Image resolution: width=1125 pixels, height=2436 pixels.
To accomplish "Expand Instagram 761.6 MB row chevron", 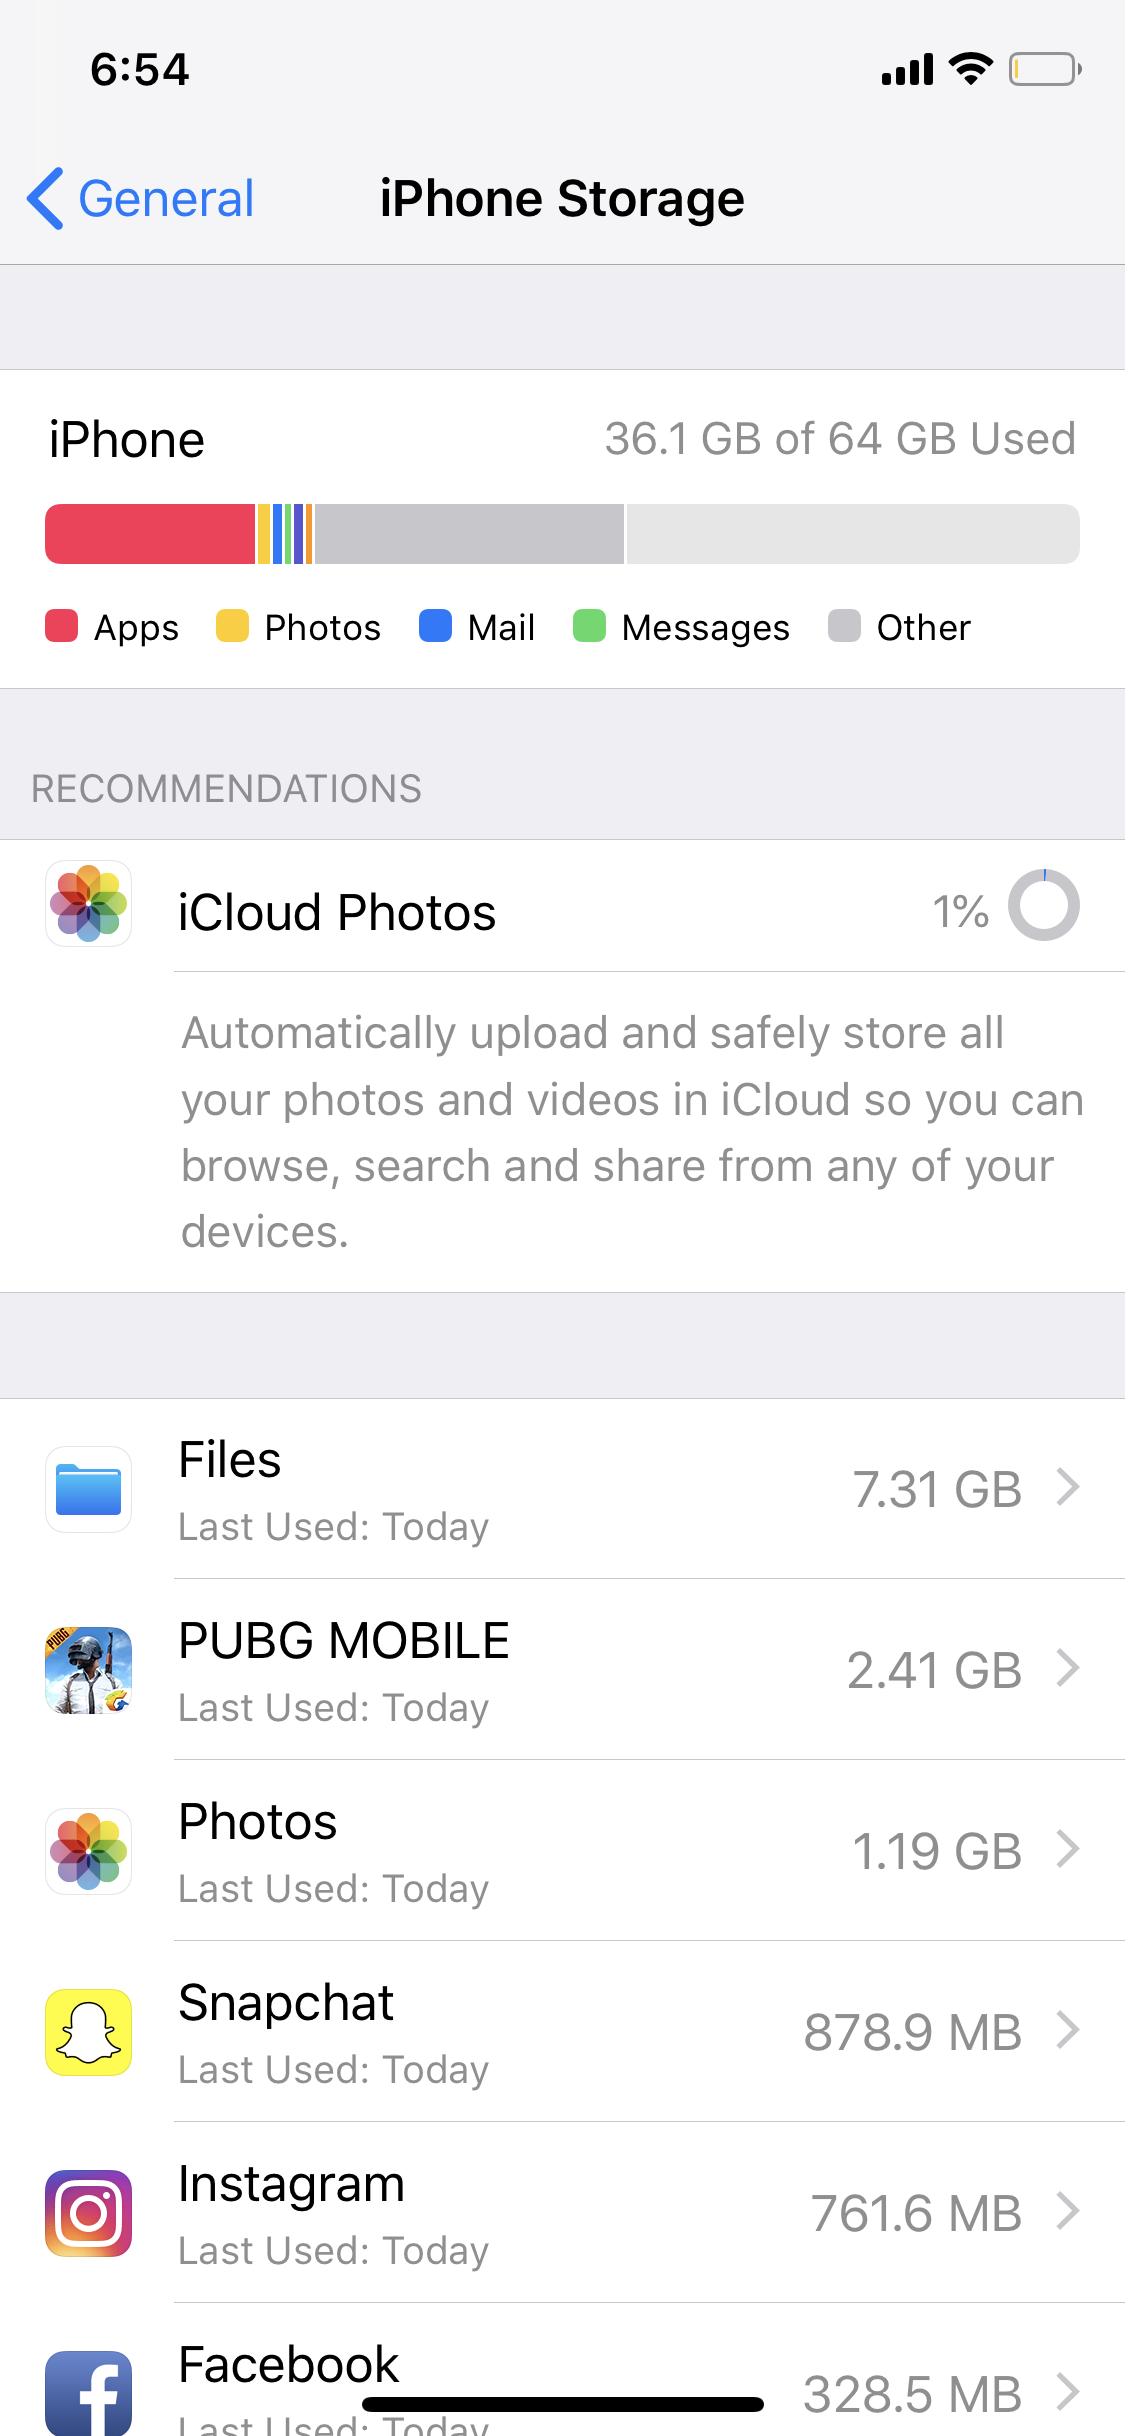I will [1068, 2211].
